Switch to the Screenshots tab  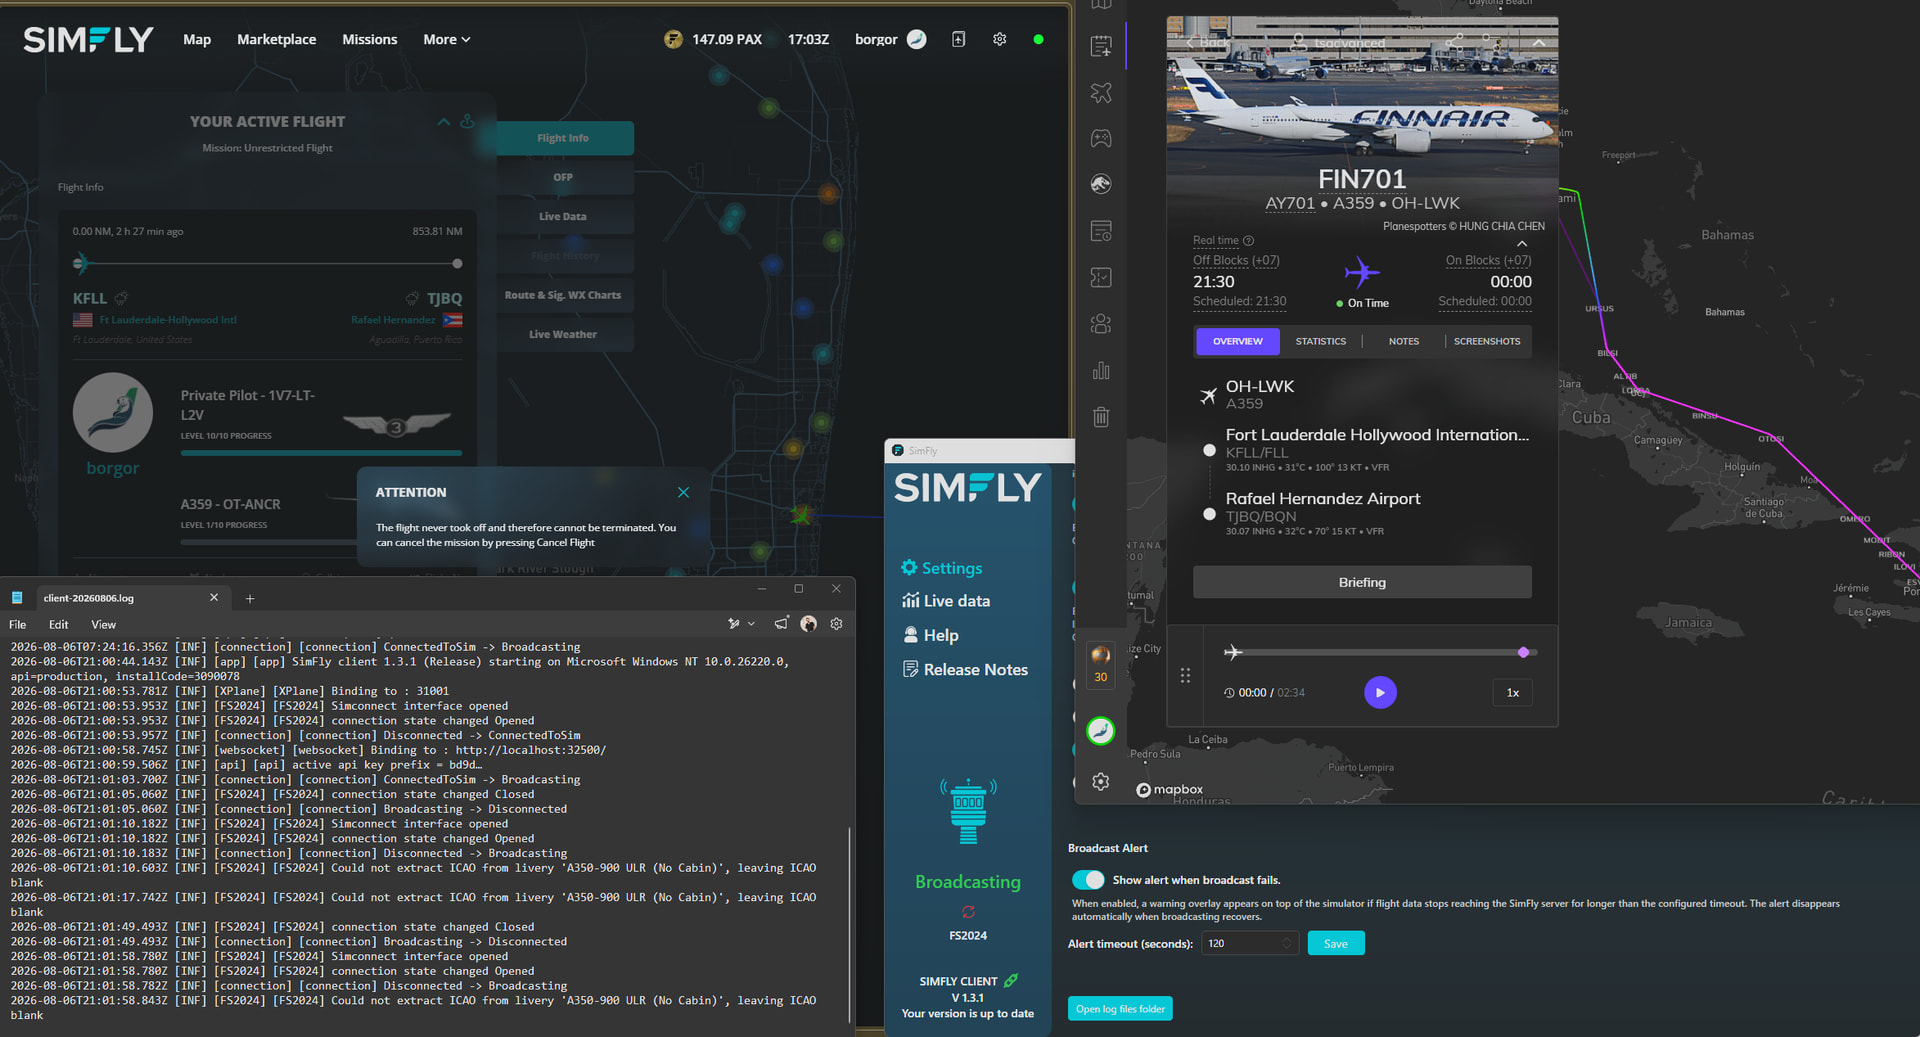point(1487,341)
